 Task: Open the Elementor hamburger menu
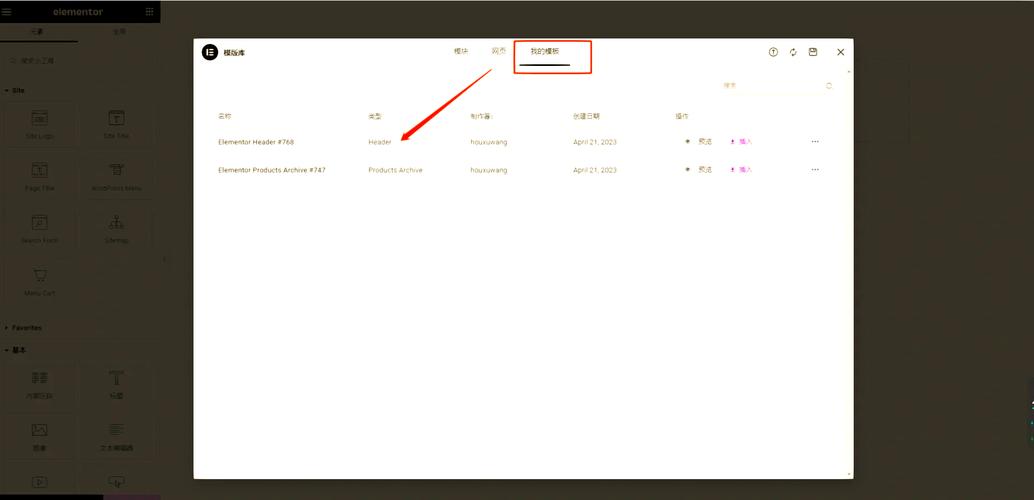pyautogui.click(x=7, y=12)
